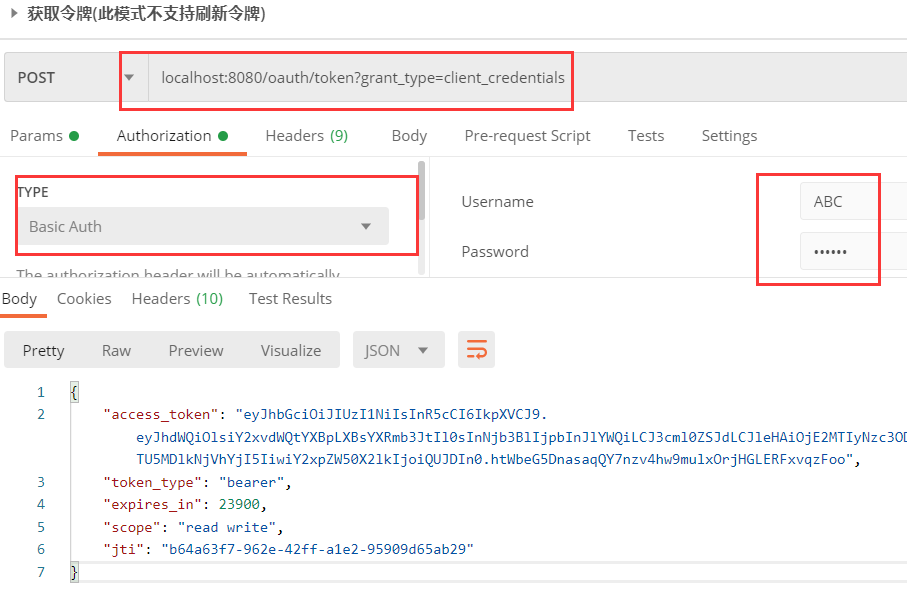Viewport: 907px width, 591px height.
Task: Click the jti value b64a63f7-962e-42ff-a1e2-95909d65ab29
Action: (x=317, y=549)
